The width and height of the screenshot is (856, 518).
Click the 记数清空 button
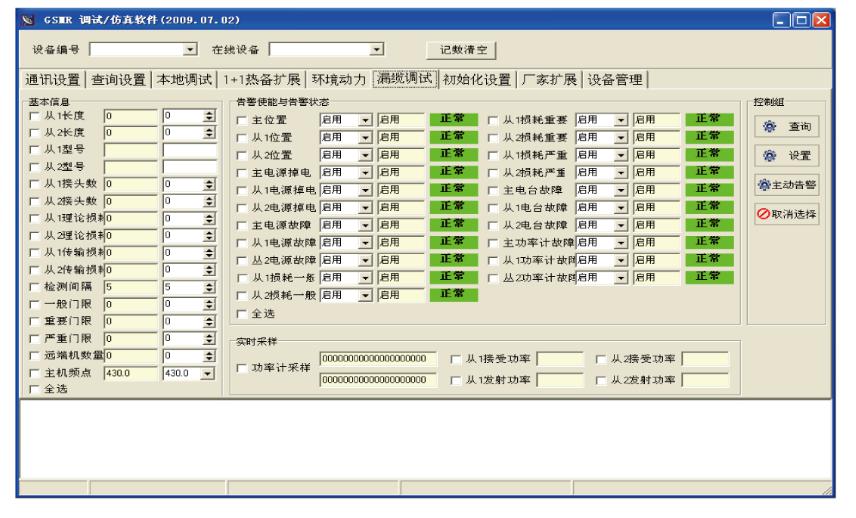462,48
